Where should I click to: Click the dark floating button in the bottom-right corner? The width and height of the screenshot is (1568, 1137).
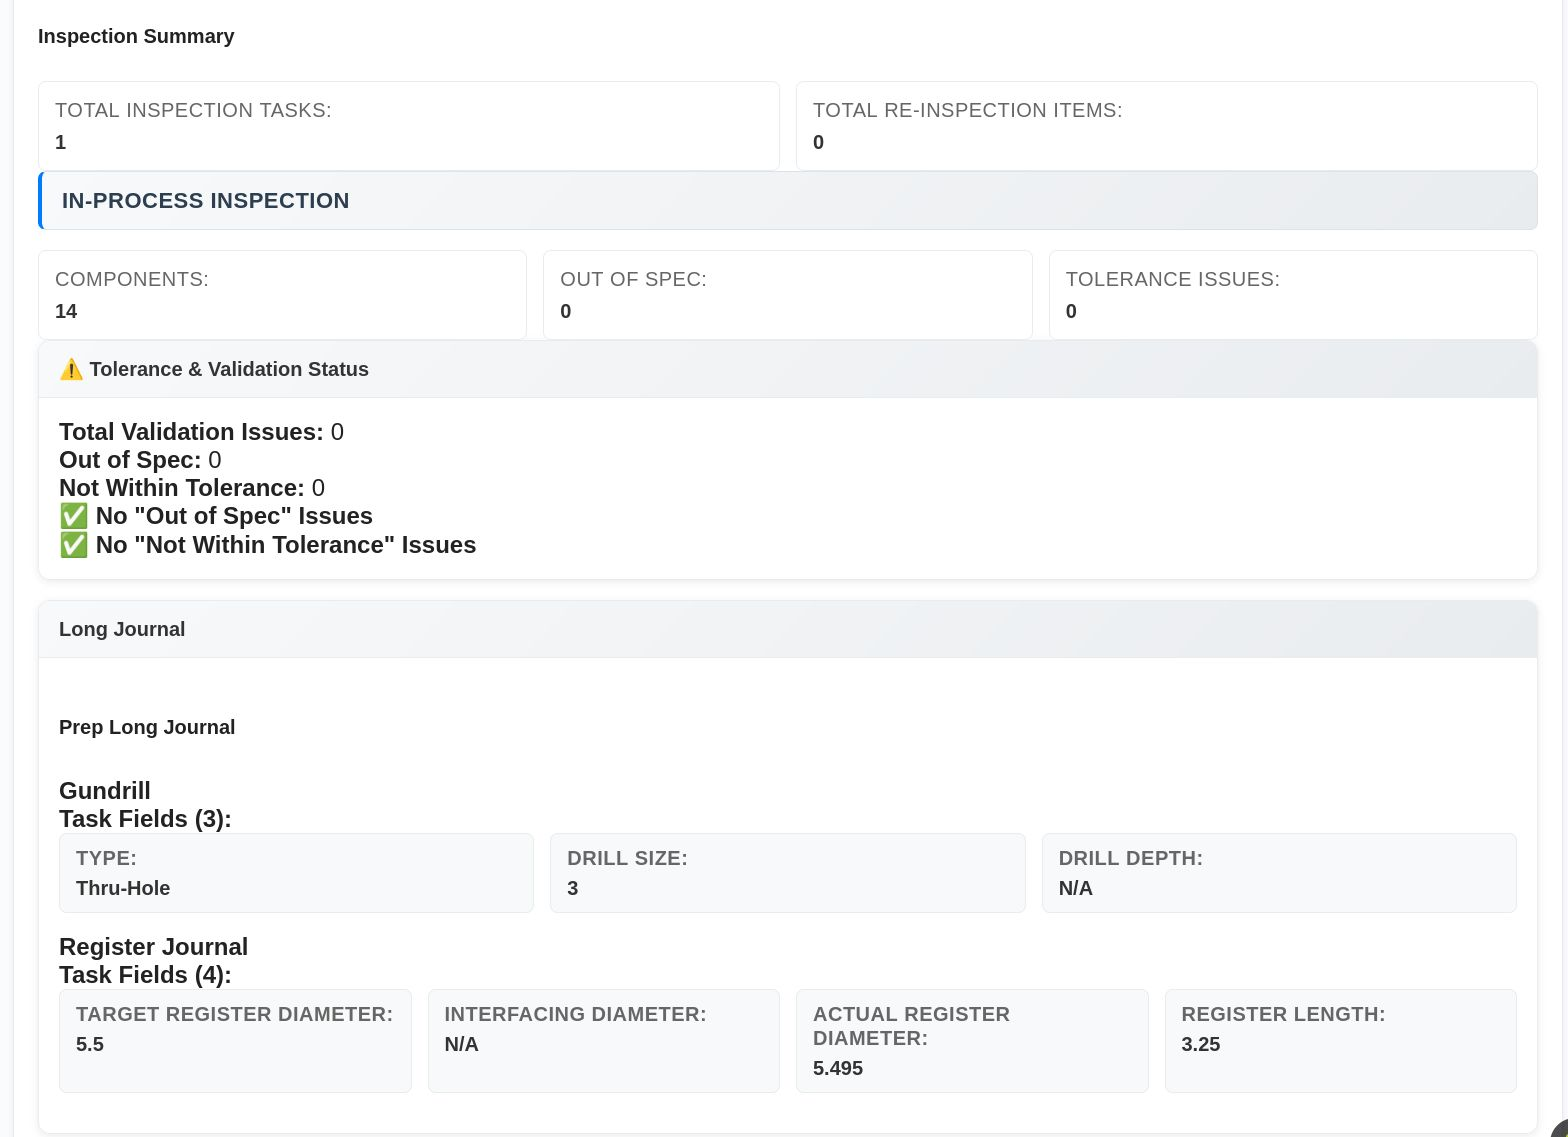(x=1558, y=1129)
